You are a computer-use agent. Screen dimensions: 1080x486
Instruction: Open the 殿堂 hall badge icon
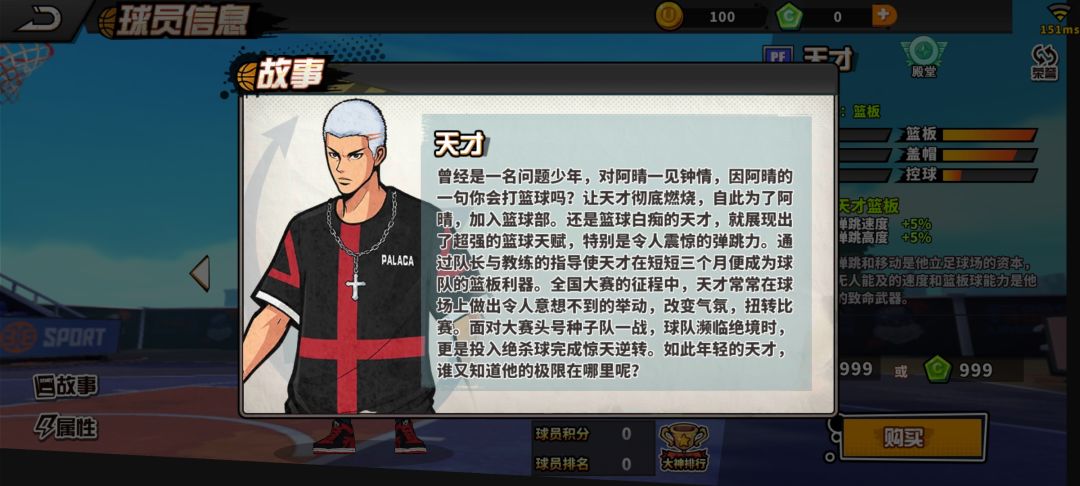[x=923, y=56]
